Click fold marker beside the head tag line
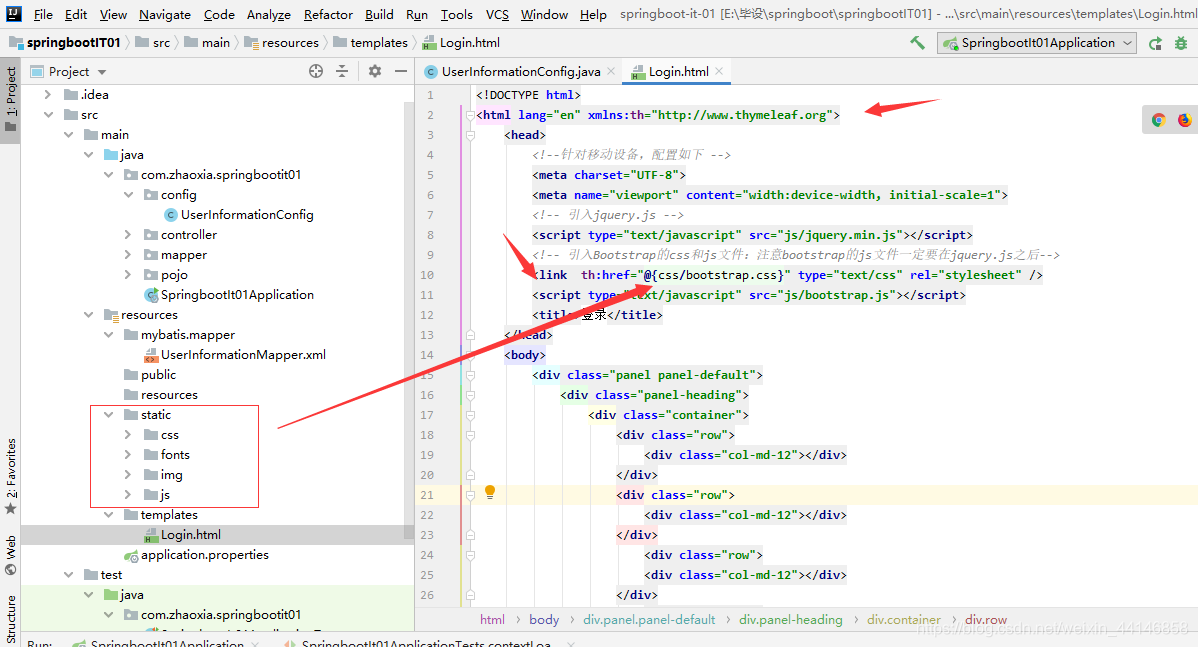1198x647 pixels. [x=471, y=135]
